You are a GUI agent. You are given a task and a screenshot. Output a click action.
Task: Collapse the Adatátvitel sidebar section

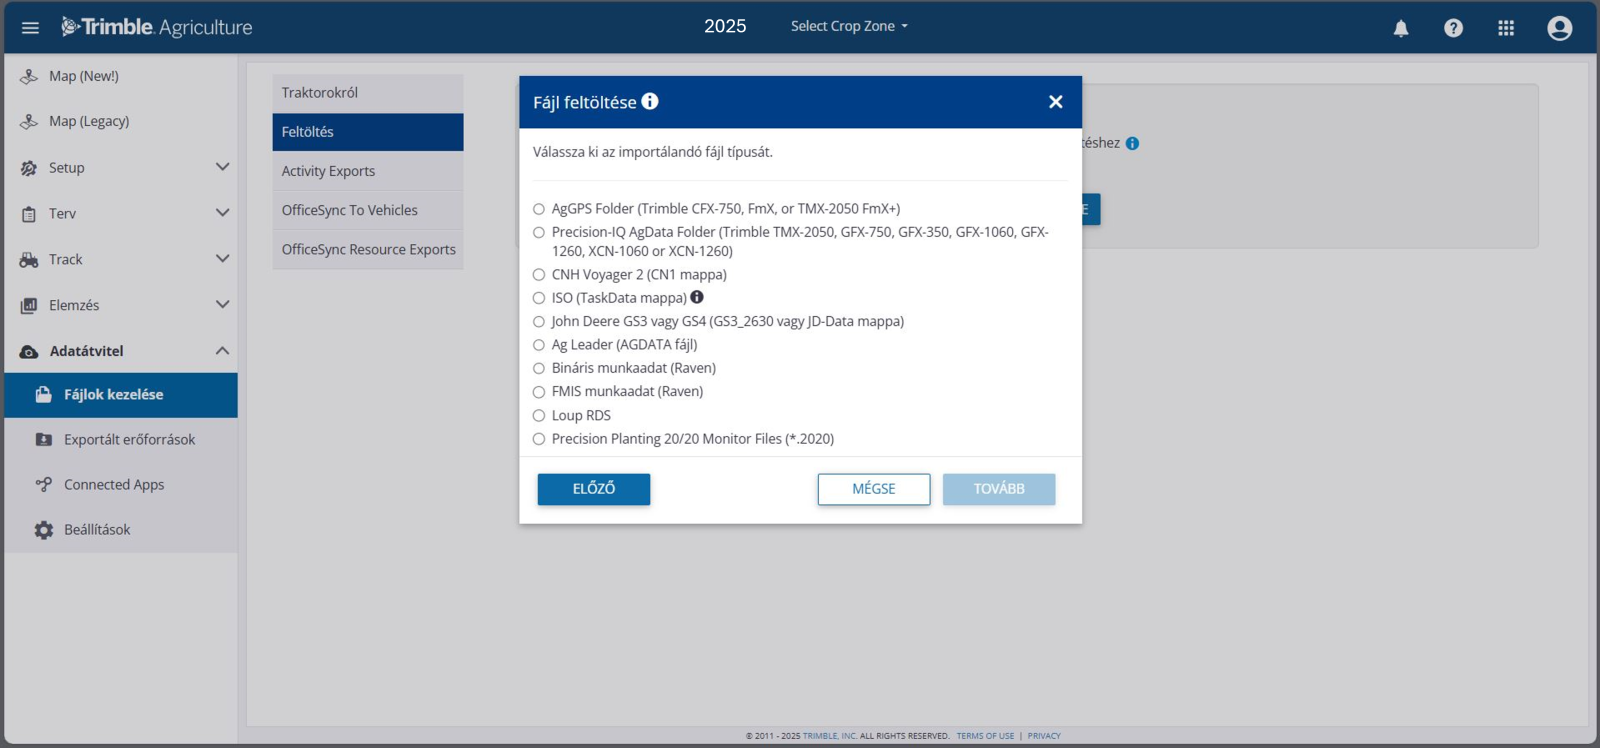[222, 351]
